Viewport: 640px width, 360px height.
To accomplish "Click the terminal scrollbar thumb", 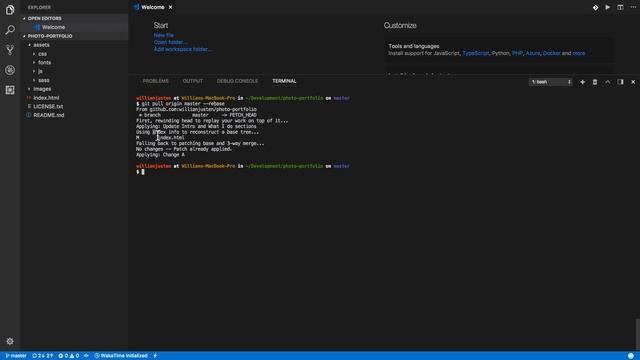I will coord(637,333).
